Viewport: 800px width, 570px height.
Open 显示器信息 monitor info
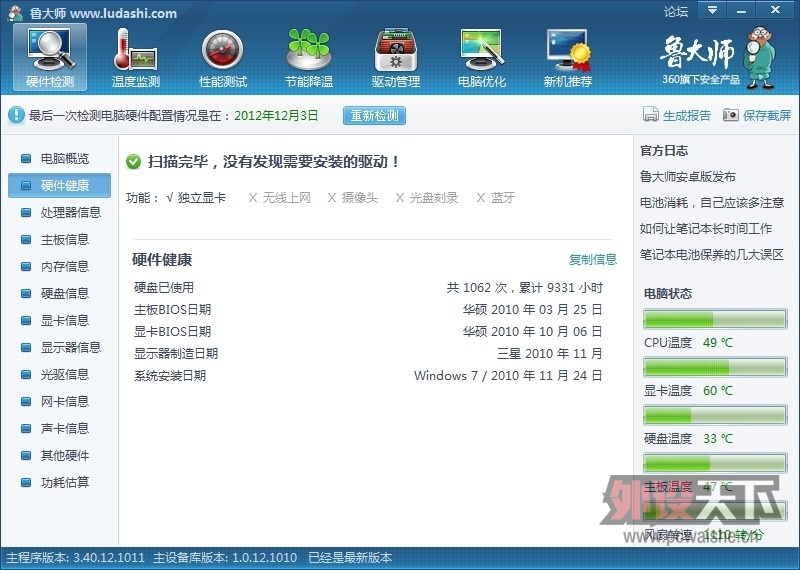pyautogui.click(x=70, y=348)
